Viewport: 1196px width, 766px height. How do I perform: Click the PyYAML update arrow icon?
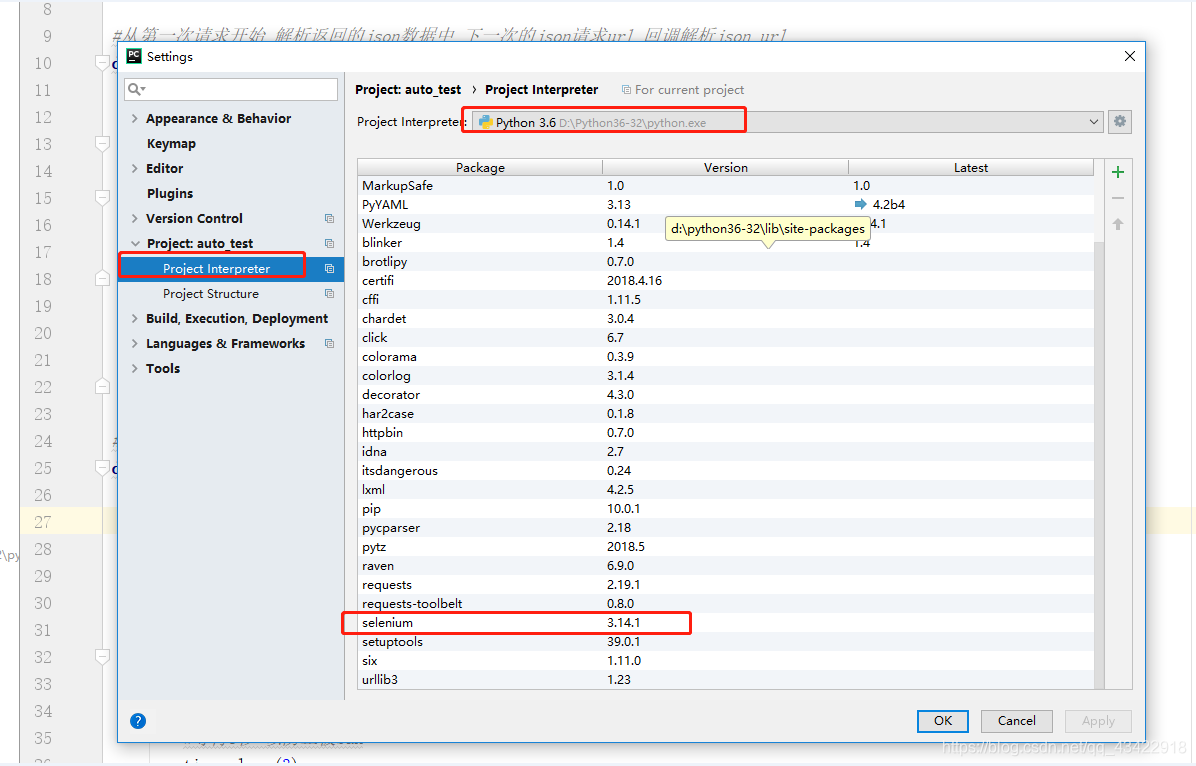point(860,204)
